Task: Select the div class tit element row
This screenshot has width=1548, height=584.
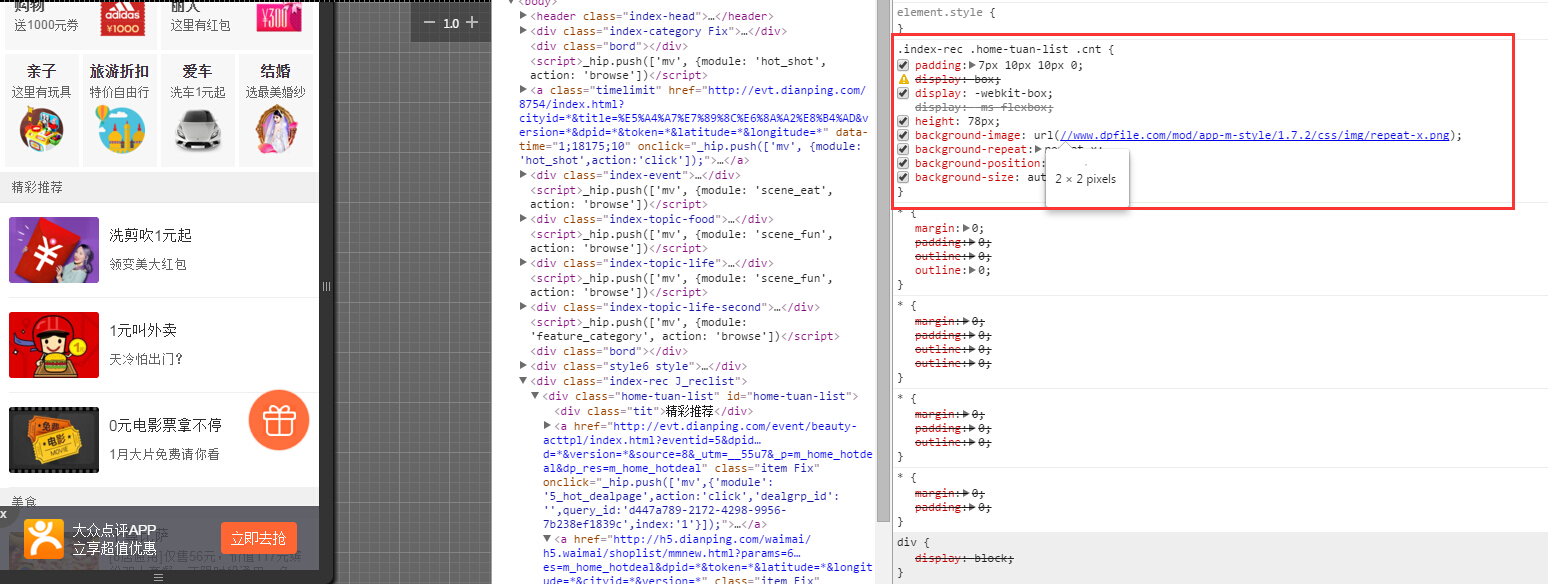Action: 654,411
